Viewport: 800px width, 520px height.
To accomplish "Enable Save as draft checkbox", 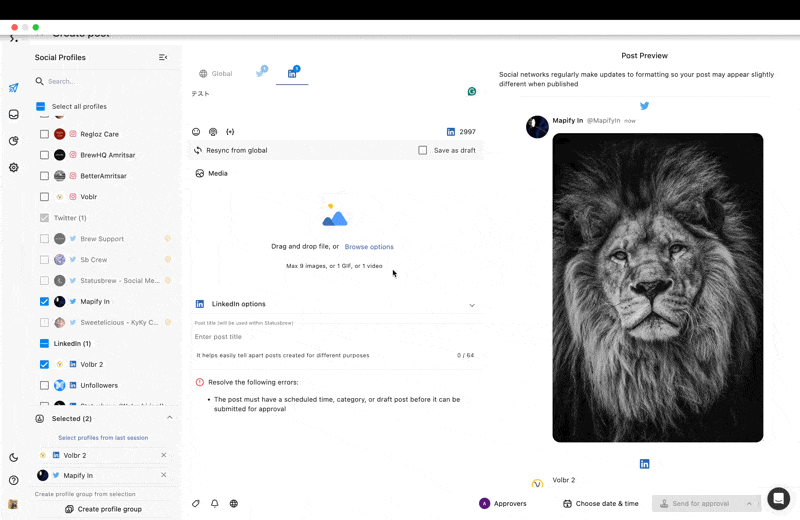I will (422, 150).
